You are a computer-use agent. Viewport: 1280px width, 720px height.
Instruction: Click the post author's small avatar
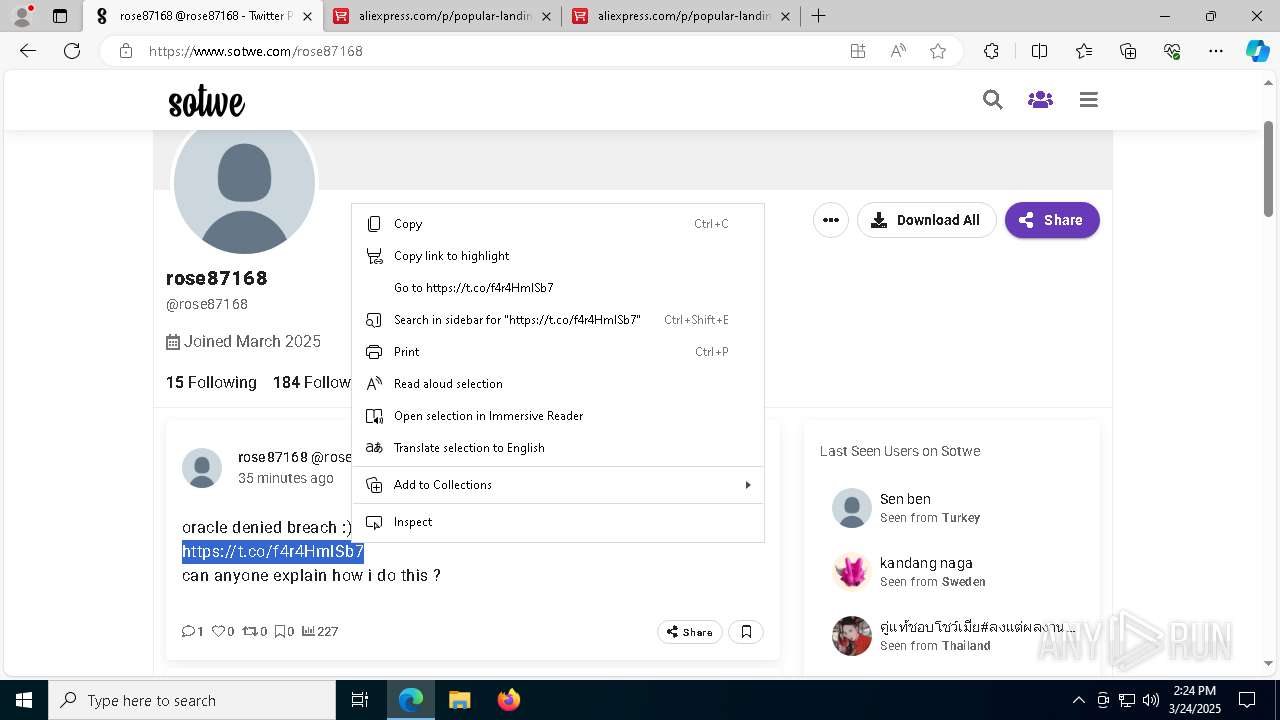(202, 468)
